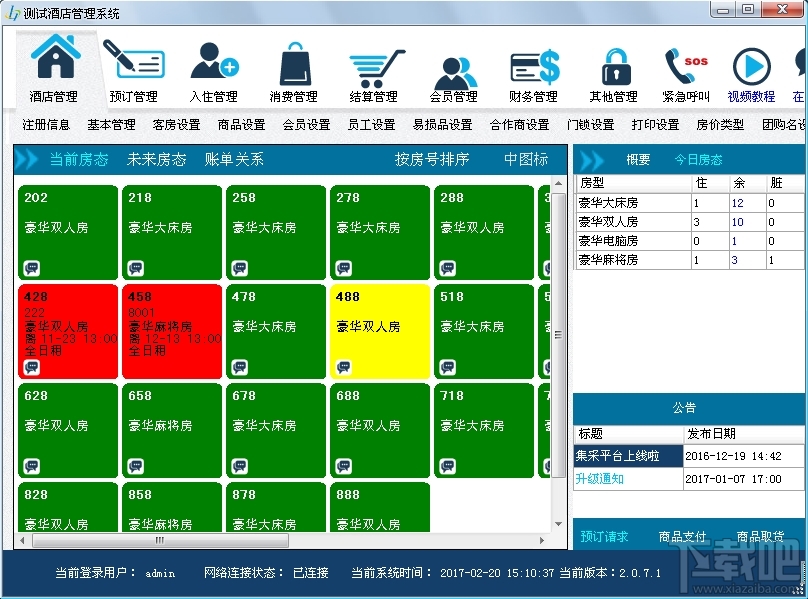Screen dimensions: 808x599
Task: Click the message icon on room 688
Action: pyautogui.click(x=344, y=466)
